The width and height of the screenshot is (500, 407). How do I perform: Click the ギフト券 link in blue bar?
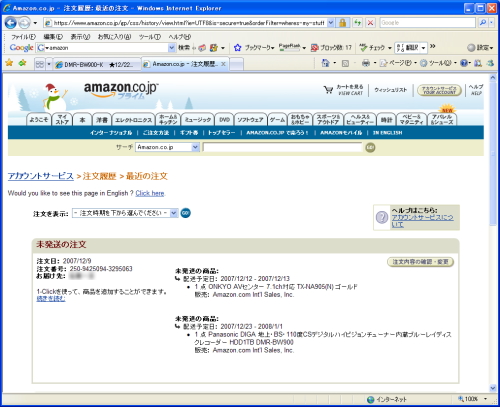point(189,133)
